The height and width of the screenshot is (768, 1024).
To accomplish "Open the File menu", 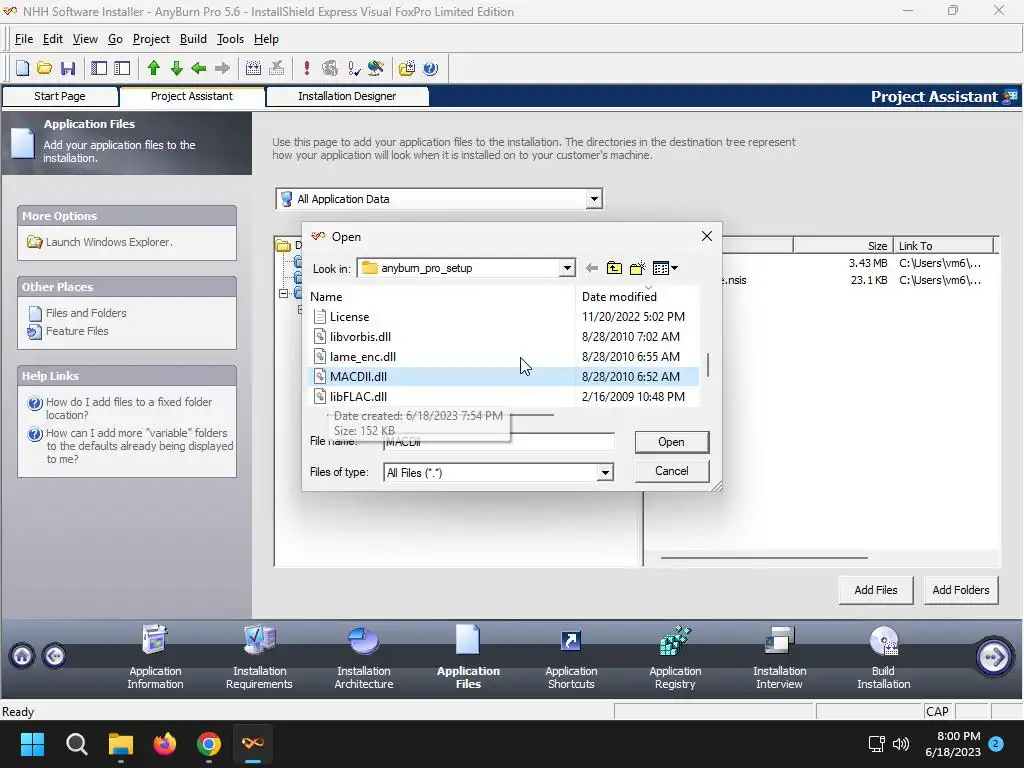I will [x=24, y=39].
